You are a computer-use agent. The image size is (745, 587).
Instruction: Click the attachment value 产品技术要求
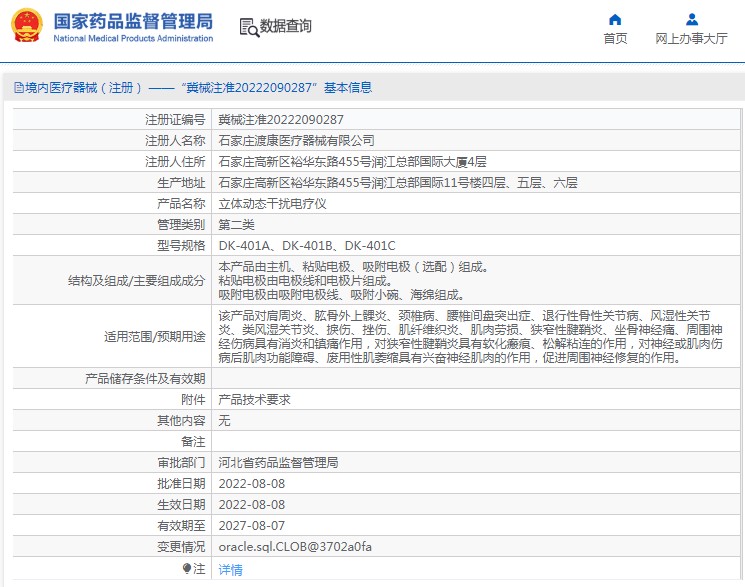point(254,399)
